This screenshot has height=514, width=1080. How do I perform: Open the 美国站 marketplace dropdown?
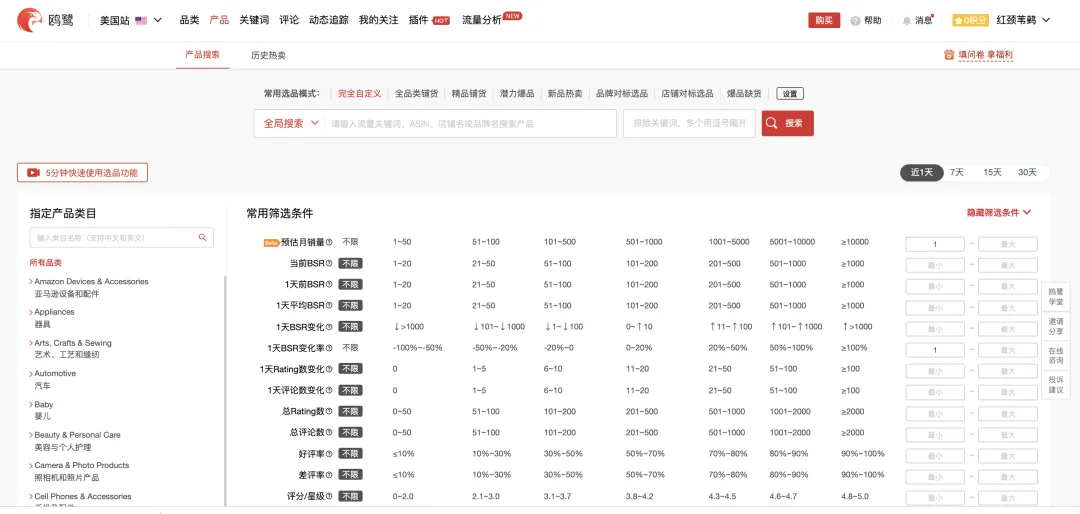(131, 20)
